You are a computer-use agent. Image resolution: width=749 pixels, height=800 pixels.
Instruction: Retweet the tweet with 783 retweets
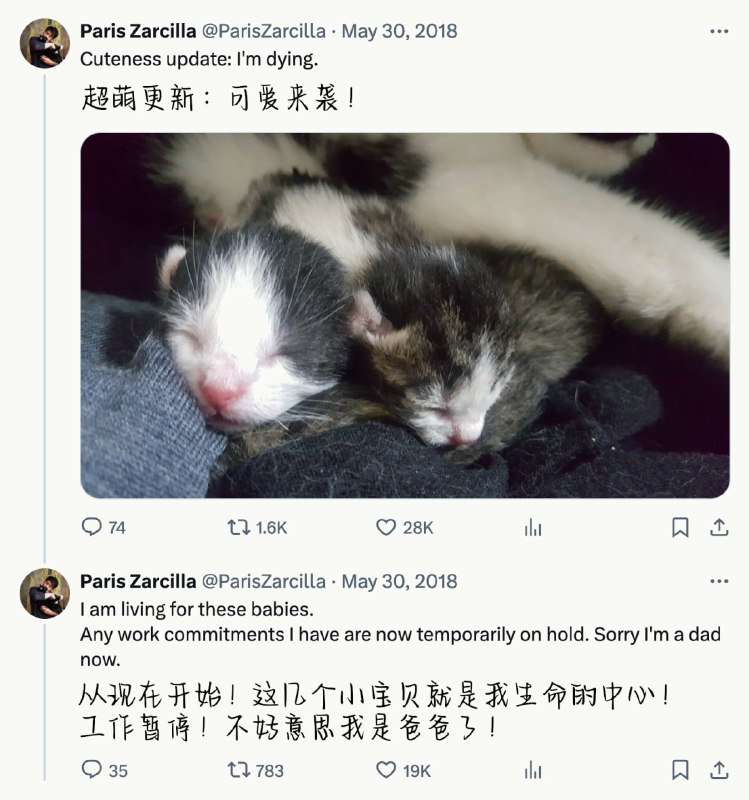click(x=256, y=770)
